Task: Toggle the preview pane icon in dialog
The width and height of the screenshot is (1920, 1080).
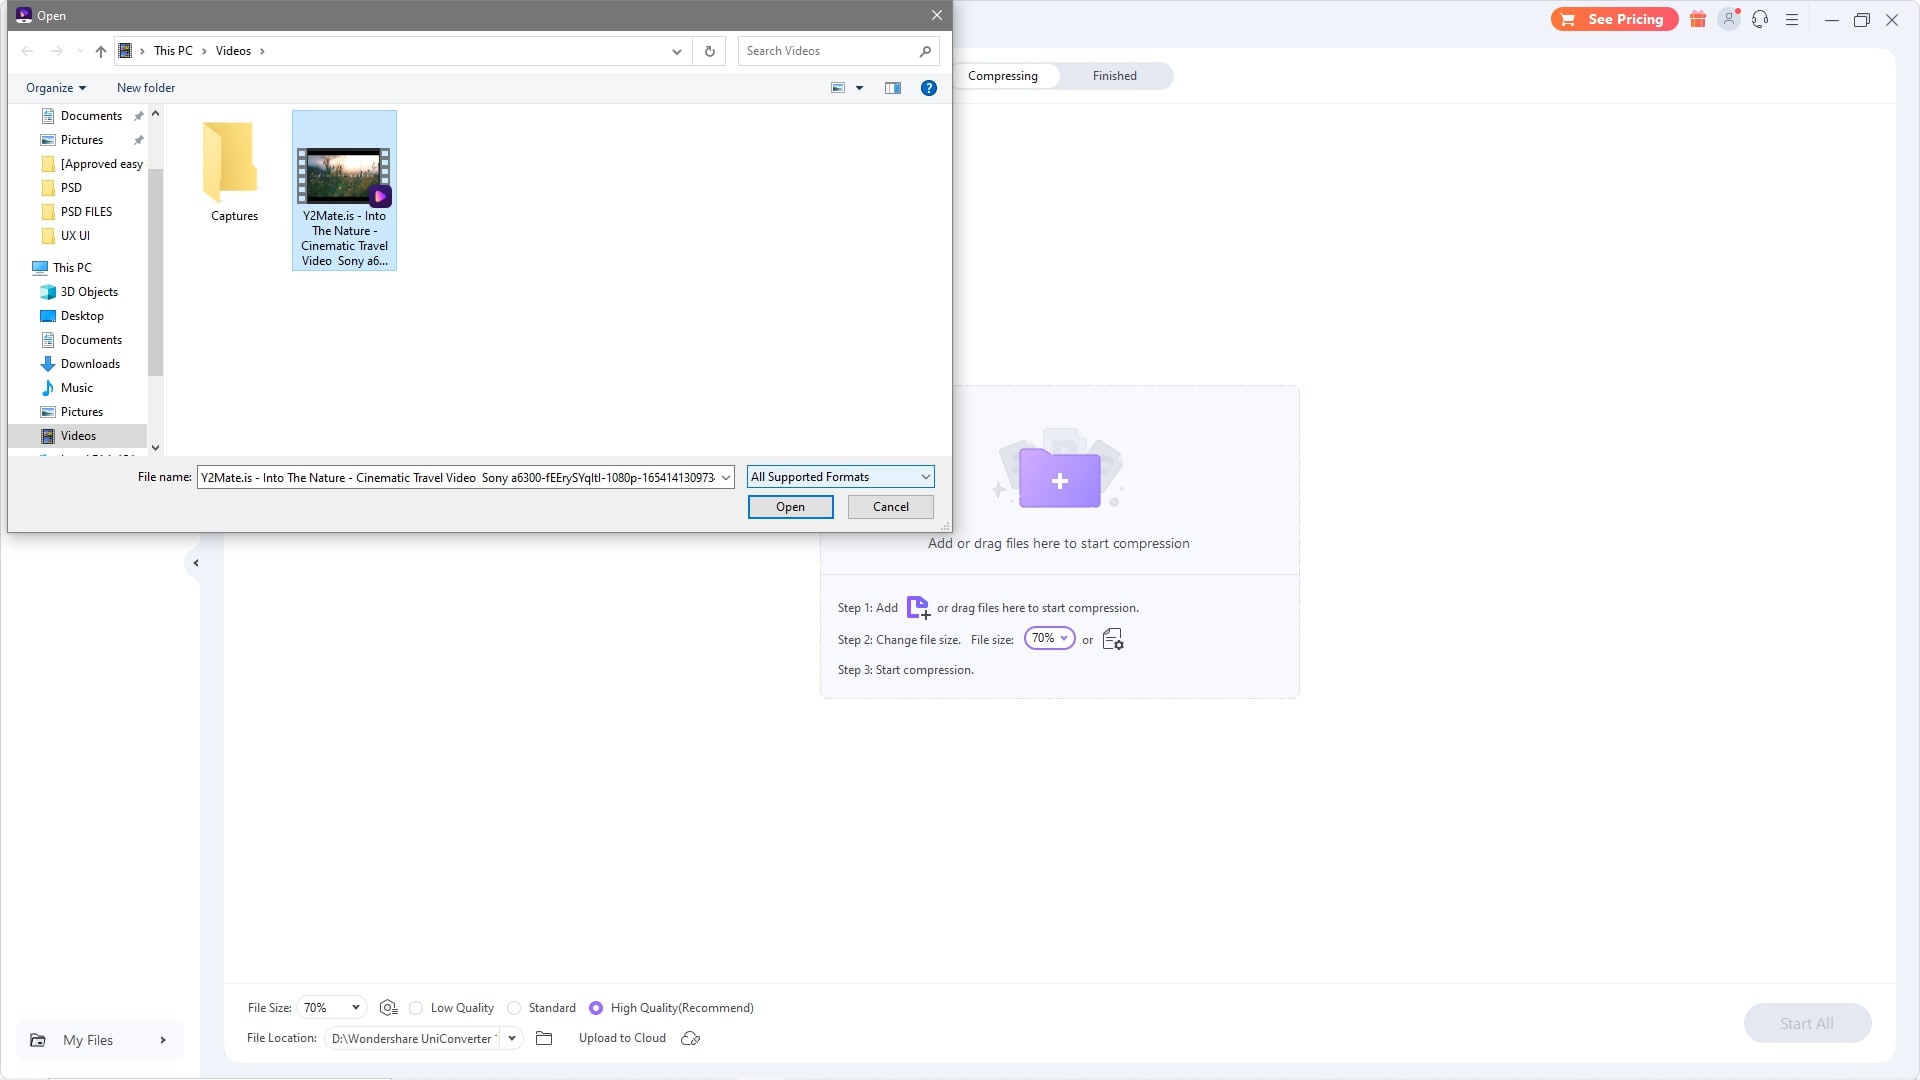Action: pos(892,88)
